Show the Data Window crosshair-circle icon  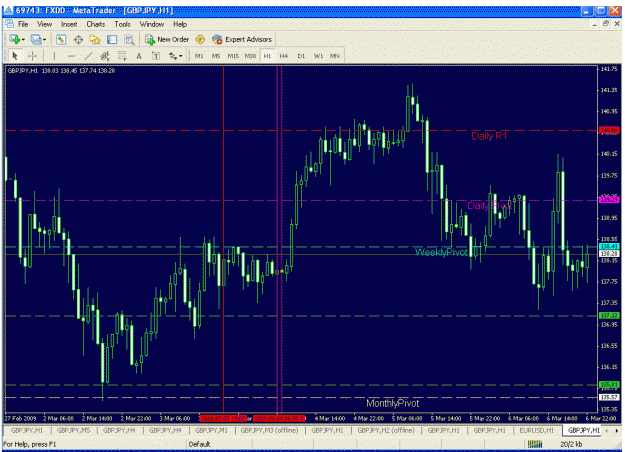pyautogui.click(x=78, y=39)
